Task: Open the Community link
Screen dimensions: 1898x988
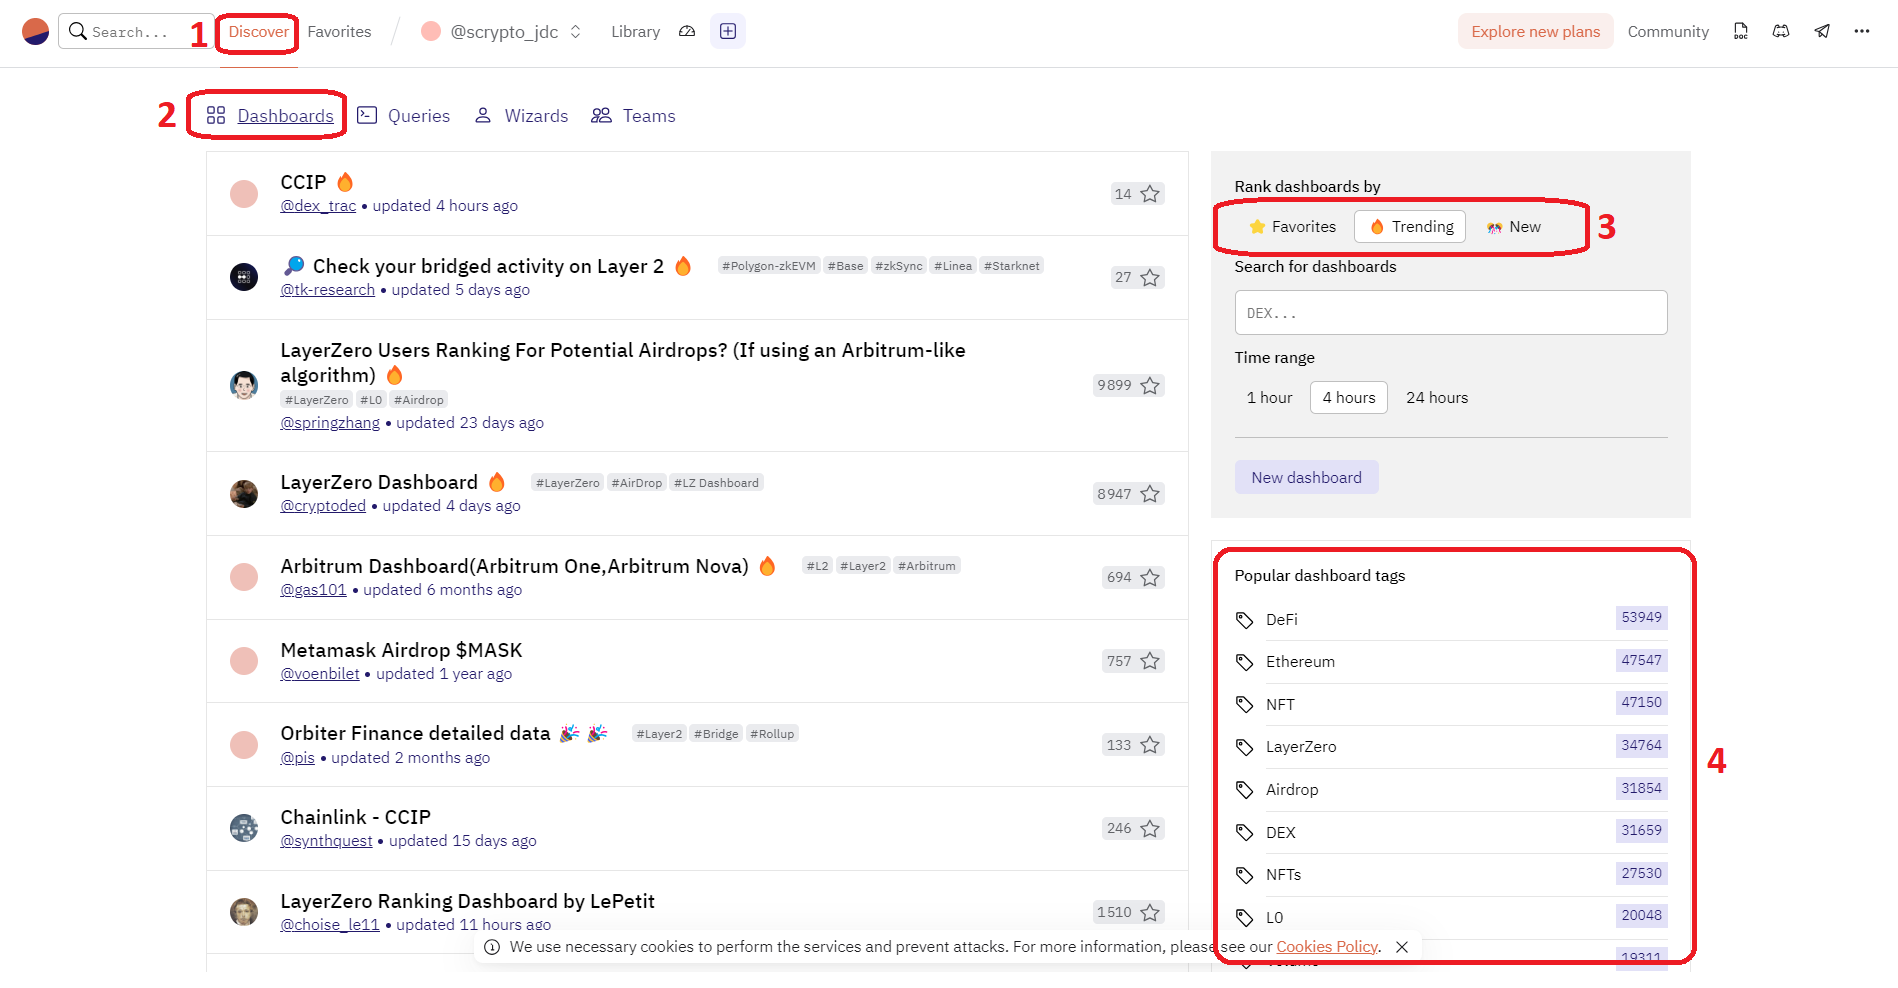Action: (x=1668, y=32)
